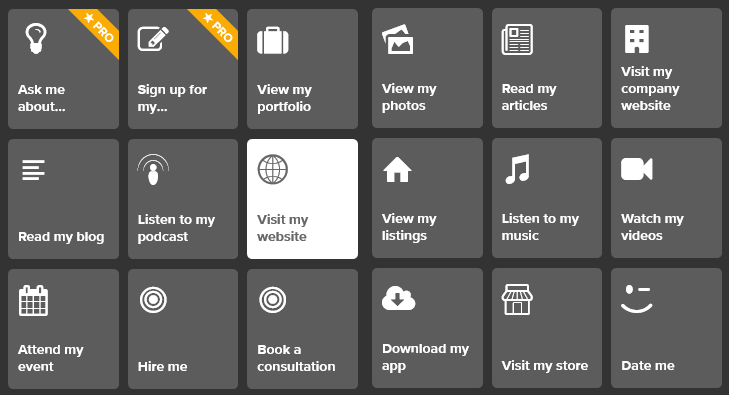Click the podcast broadcast icon
The image size is (729, 395).
(x=153, y=170)
